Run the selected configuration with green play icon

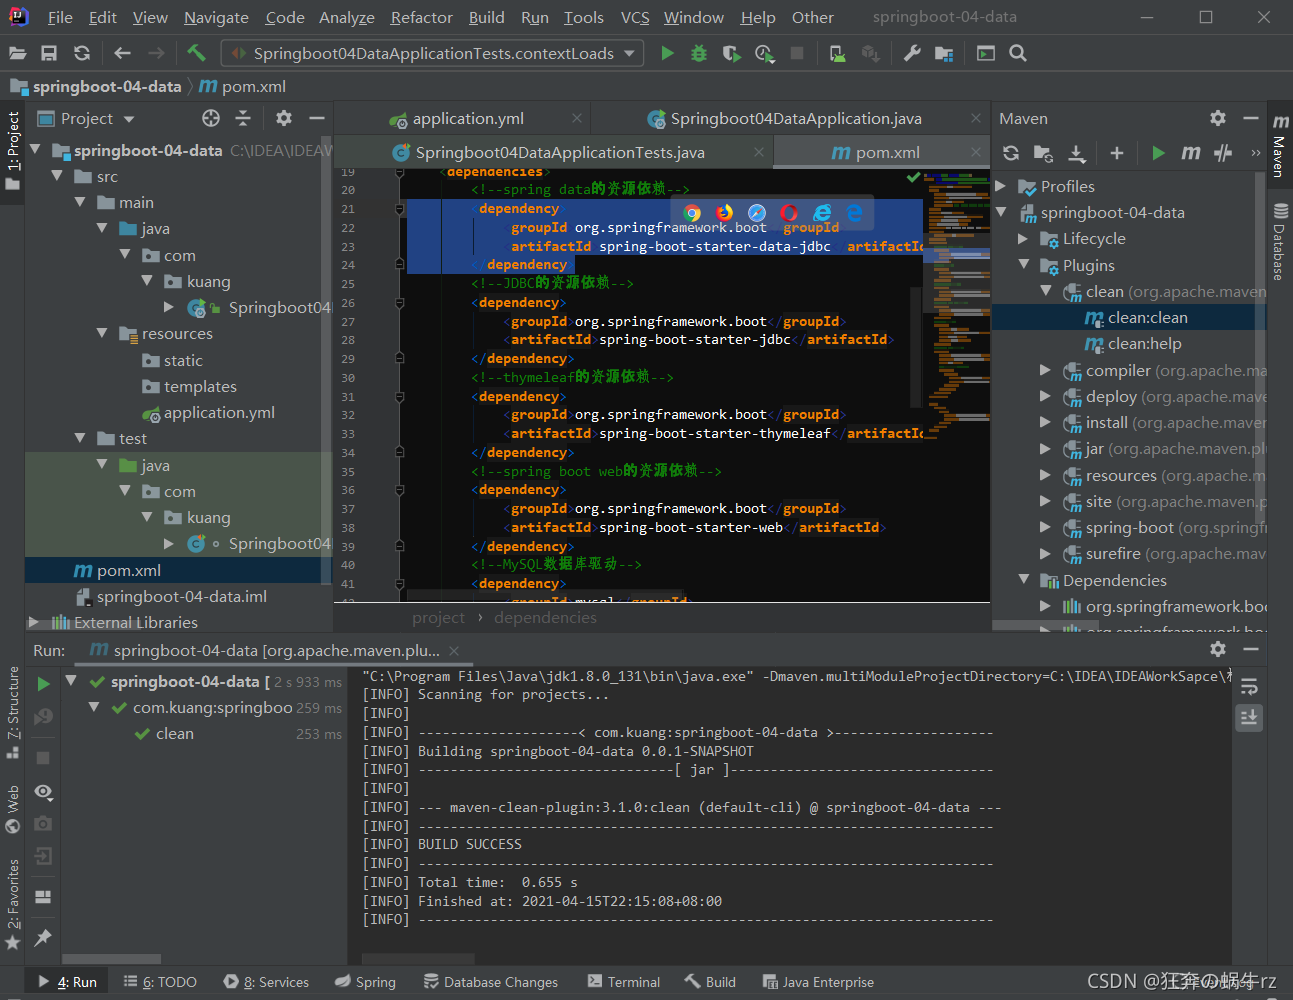[x=667, y=53]
